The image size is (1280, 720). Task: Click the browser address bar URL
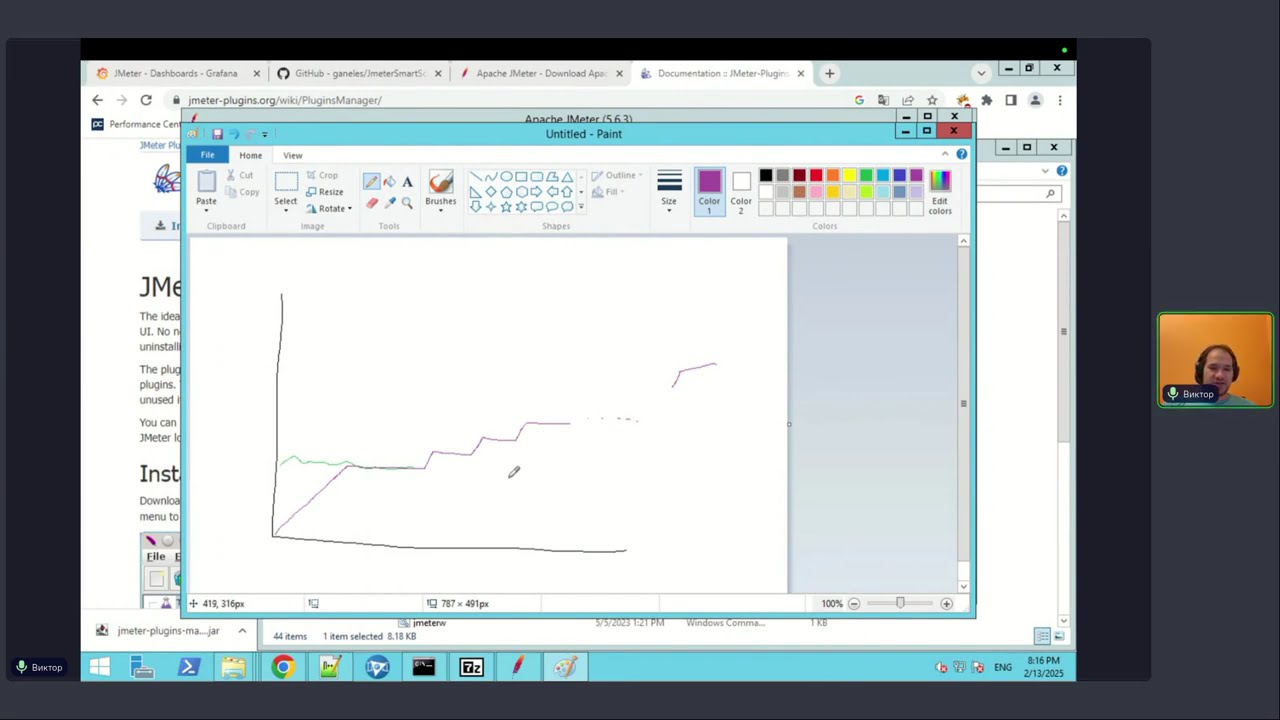pyautogui.click(x=285, y=100)
